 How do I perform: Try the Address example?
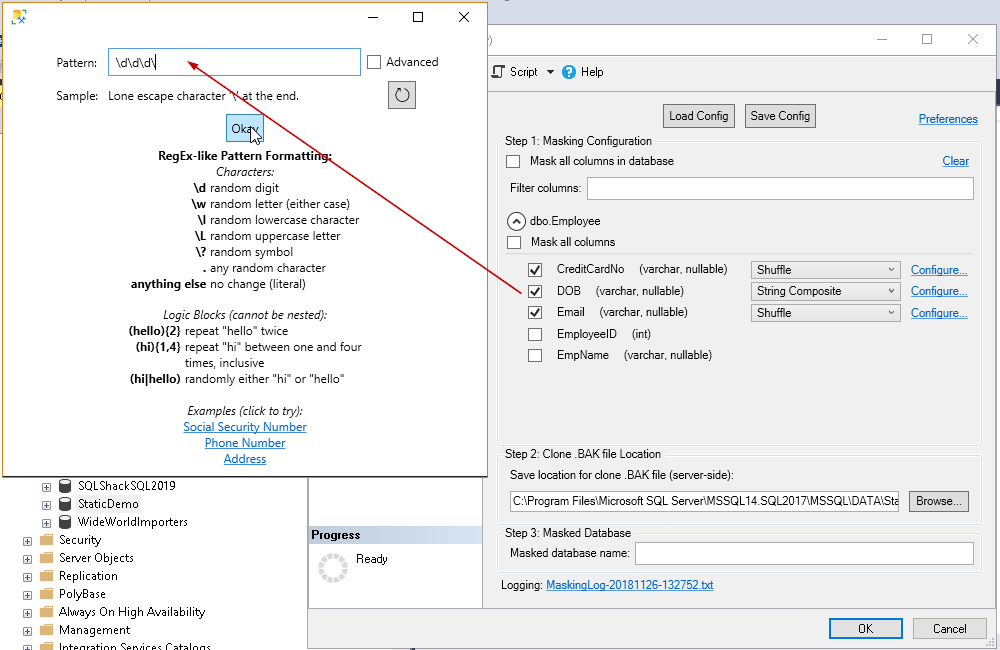pyautogui.click(x=245, y=459)
